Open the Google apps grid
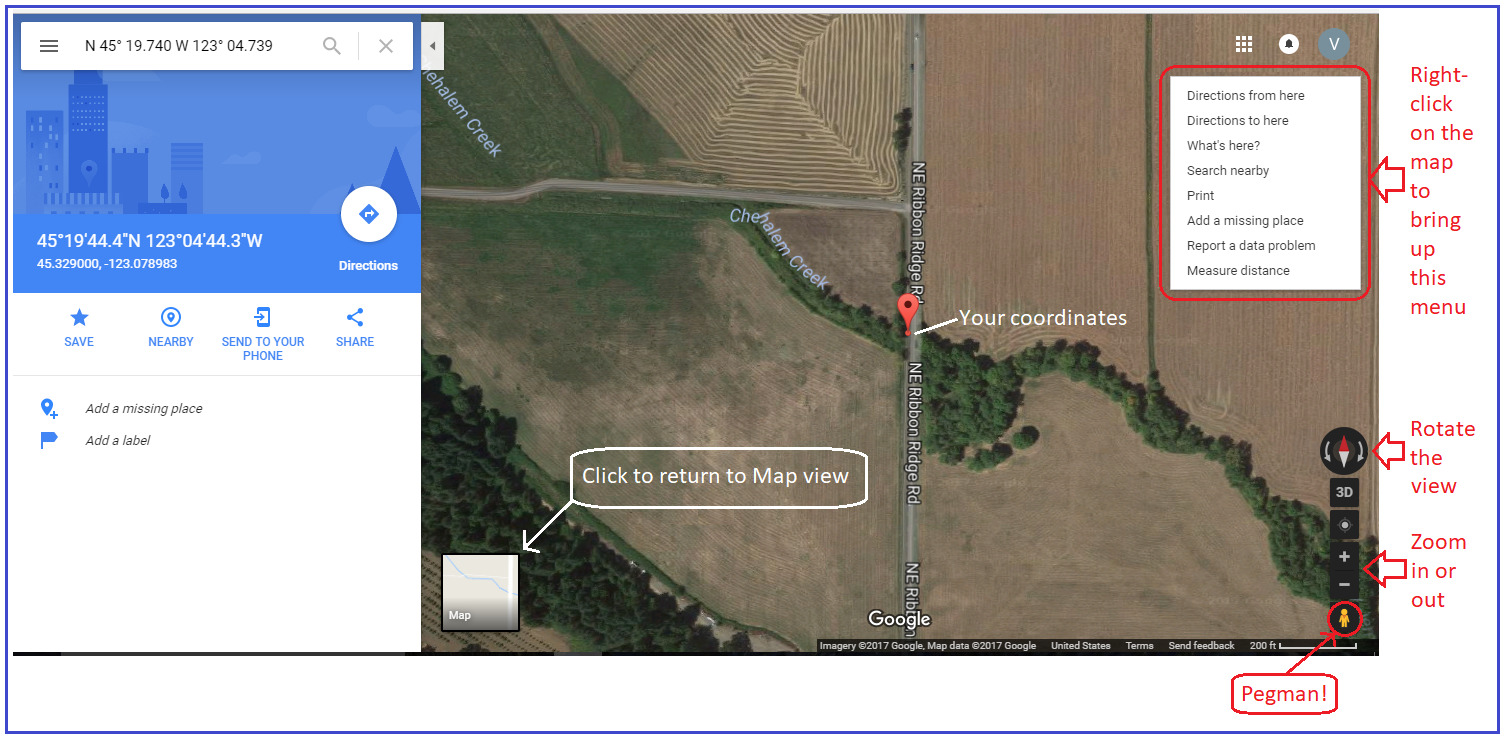 point(1244,44)
